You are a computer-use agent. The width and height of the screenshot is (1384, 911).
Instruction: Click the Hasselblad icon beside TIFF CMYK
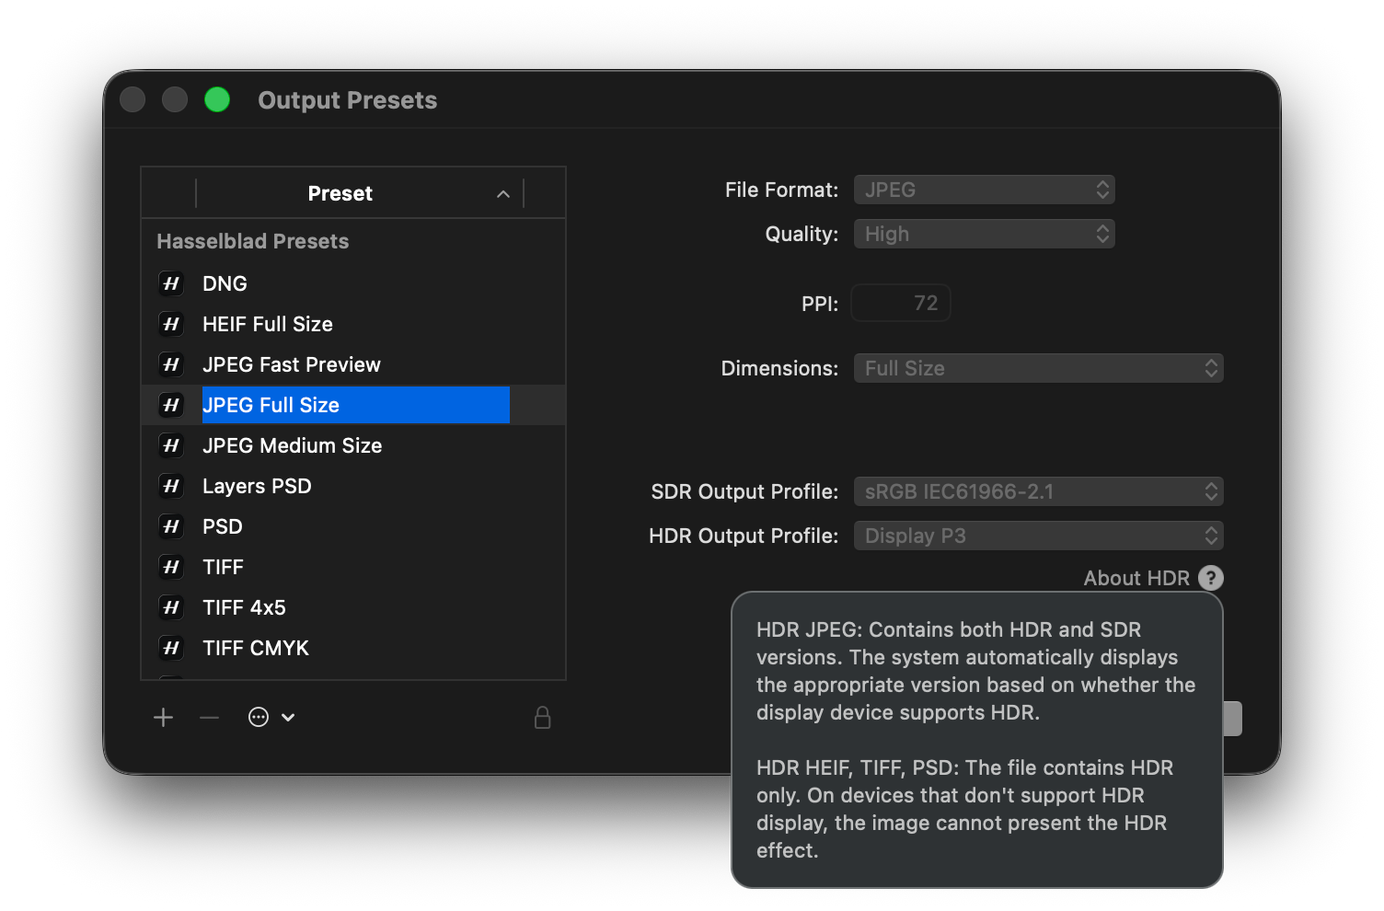point(171,648)
